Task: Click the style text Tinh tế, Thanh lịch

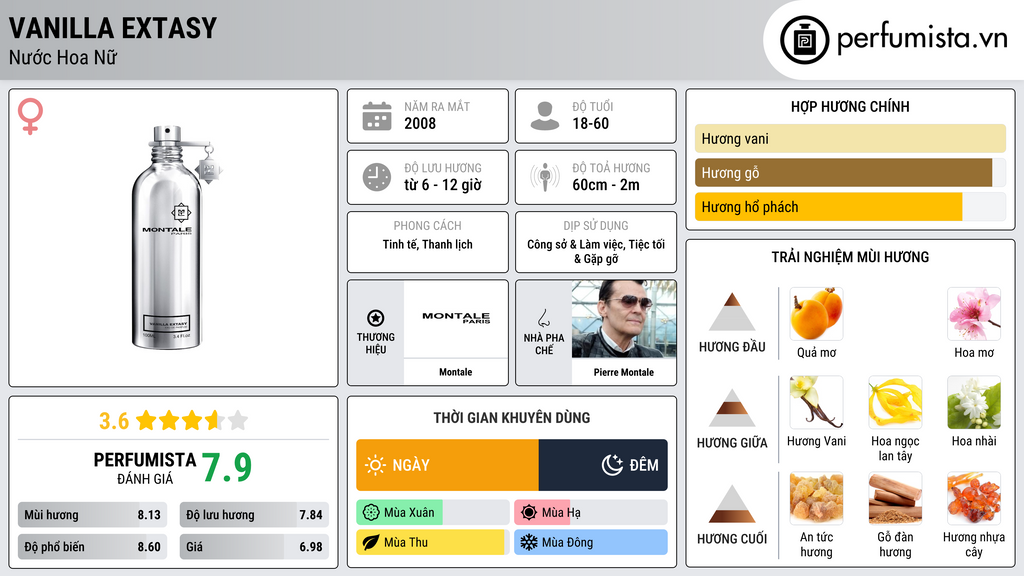Action: click(428, 244)
